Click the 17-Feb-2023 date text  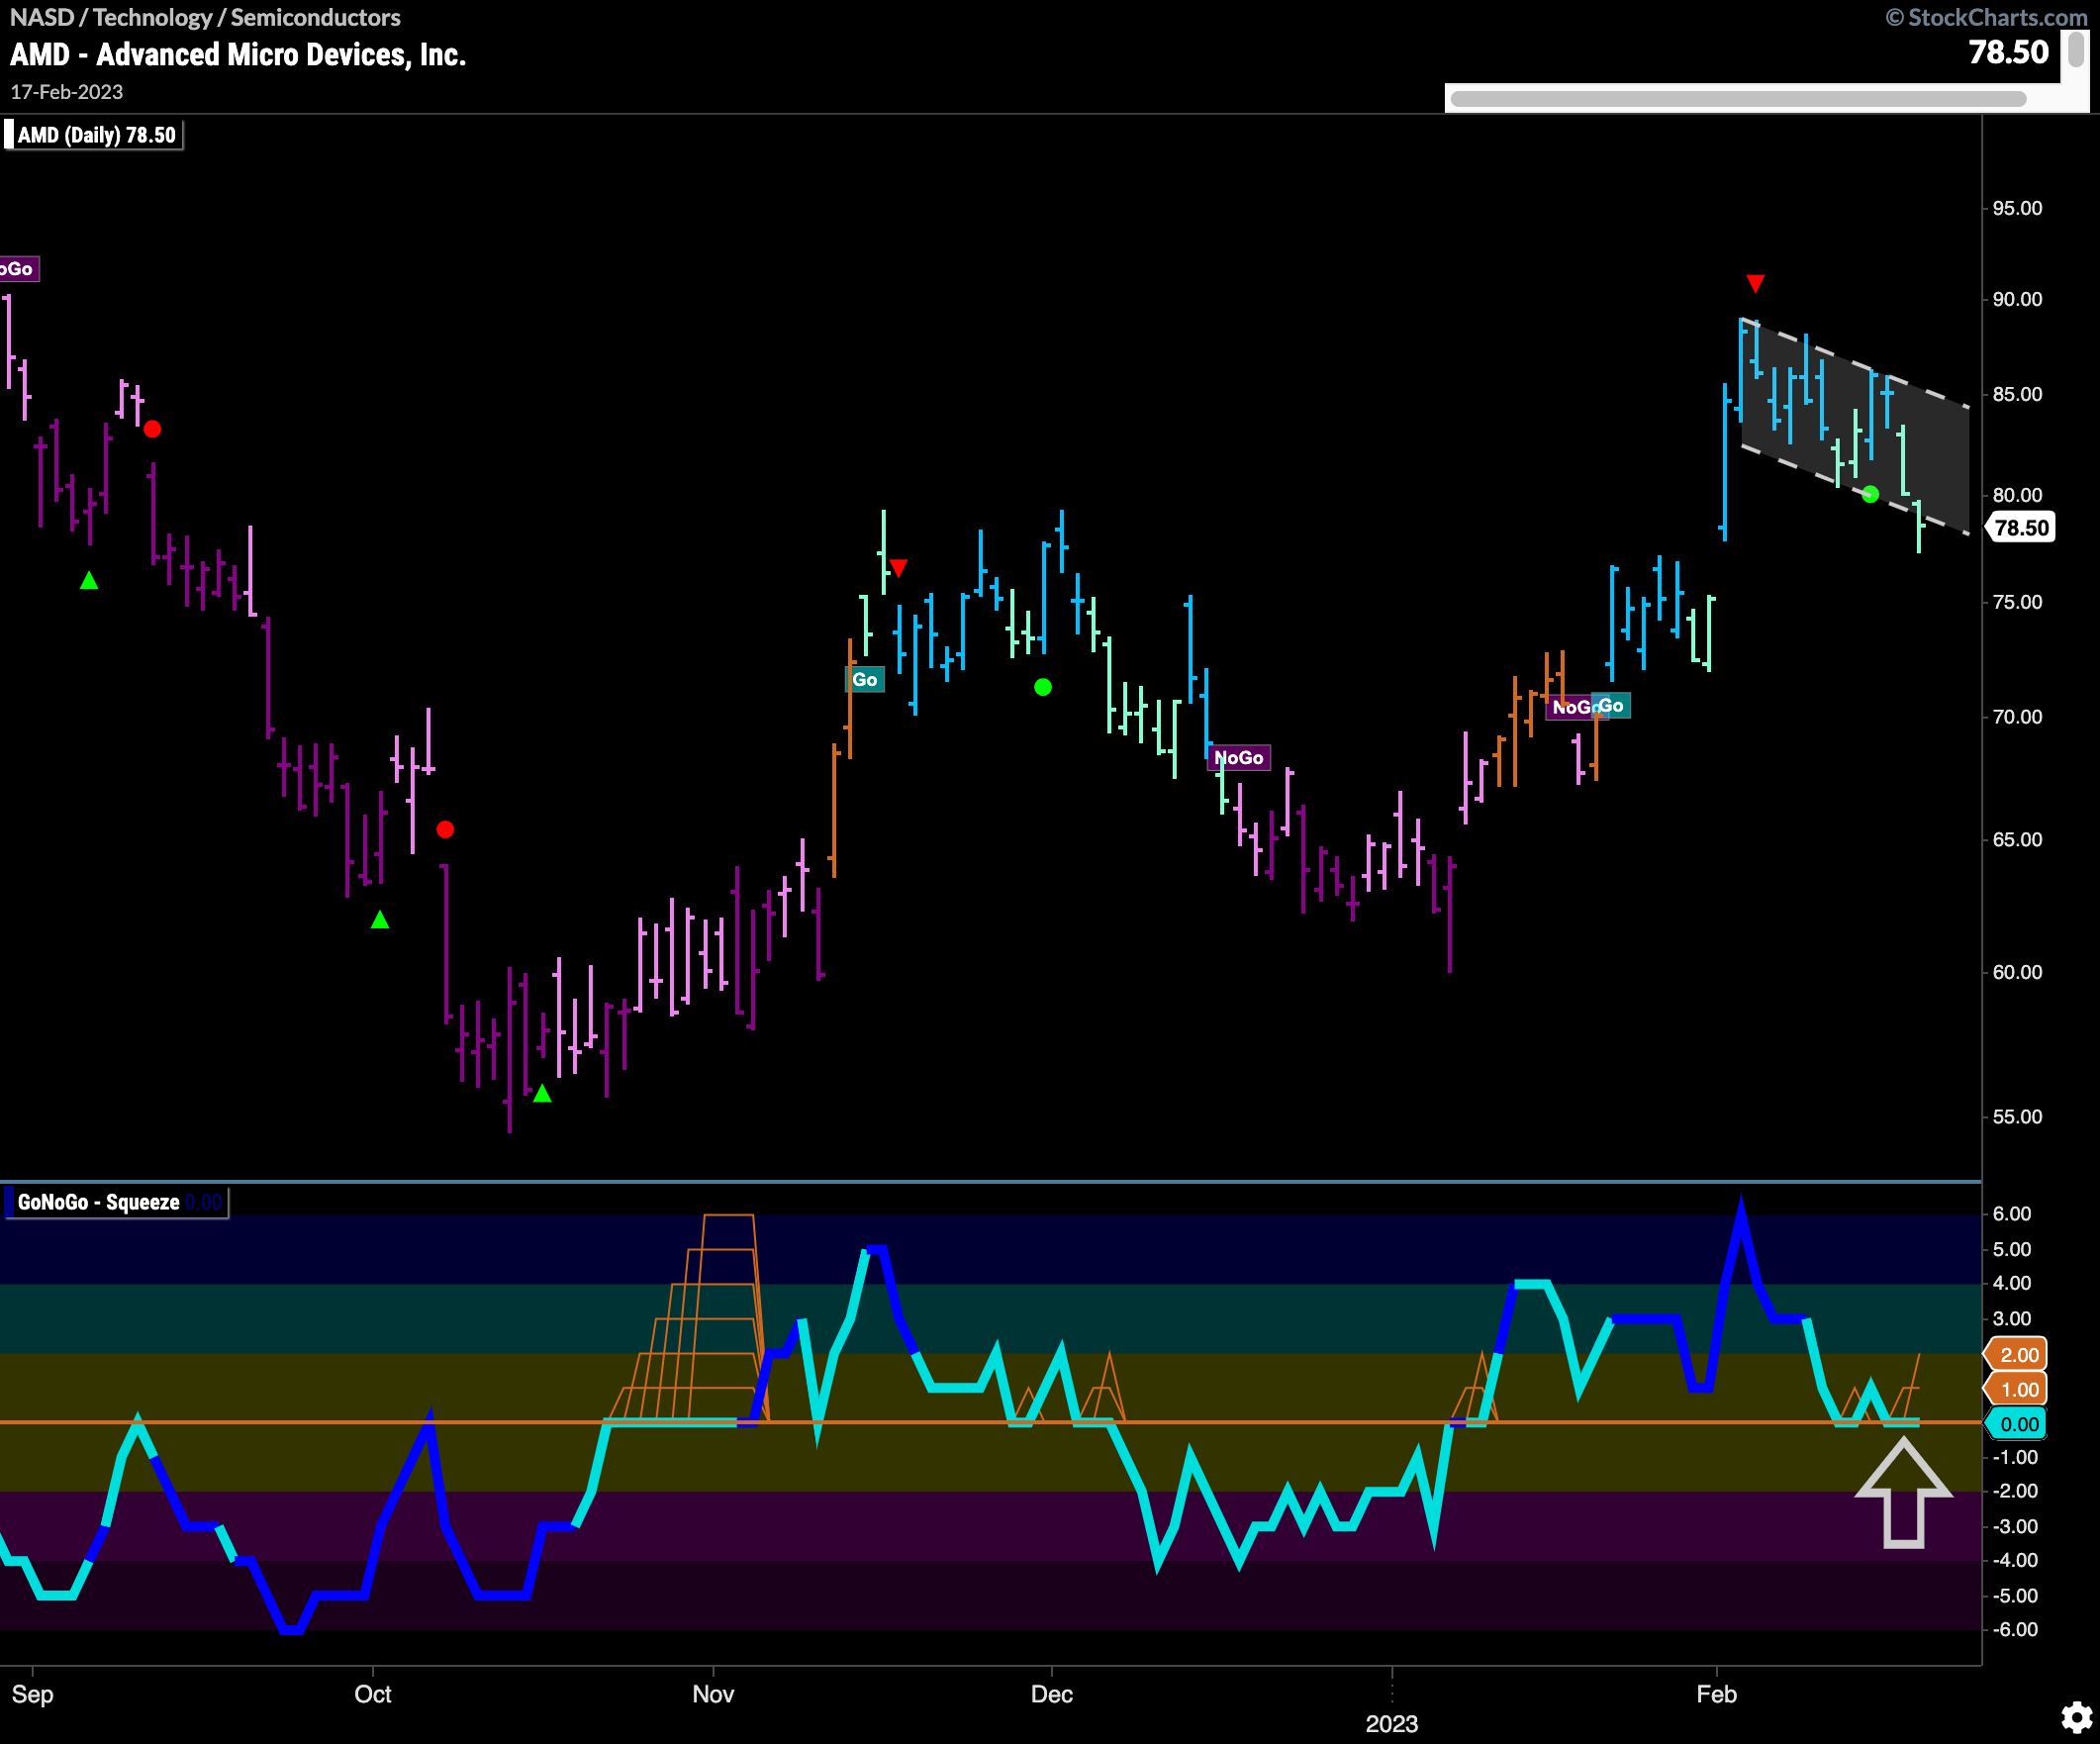click(67, 92)
